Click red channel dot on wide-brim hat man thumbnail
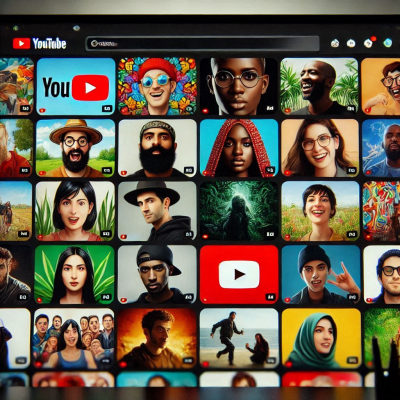 (x=124, y=236)
